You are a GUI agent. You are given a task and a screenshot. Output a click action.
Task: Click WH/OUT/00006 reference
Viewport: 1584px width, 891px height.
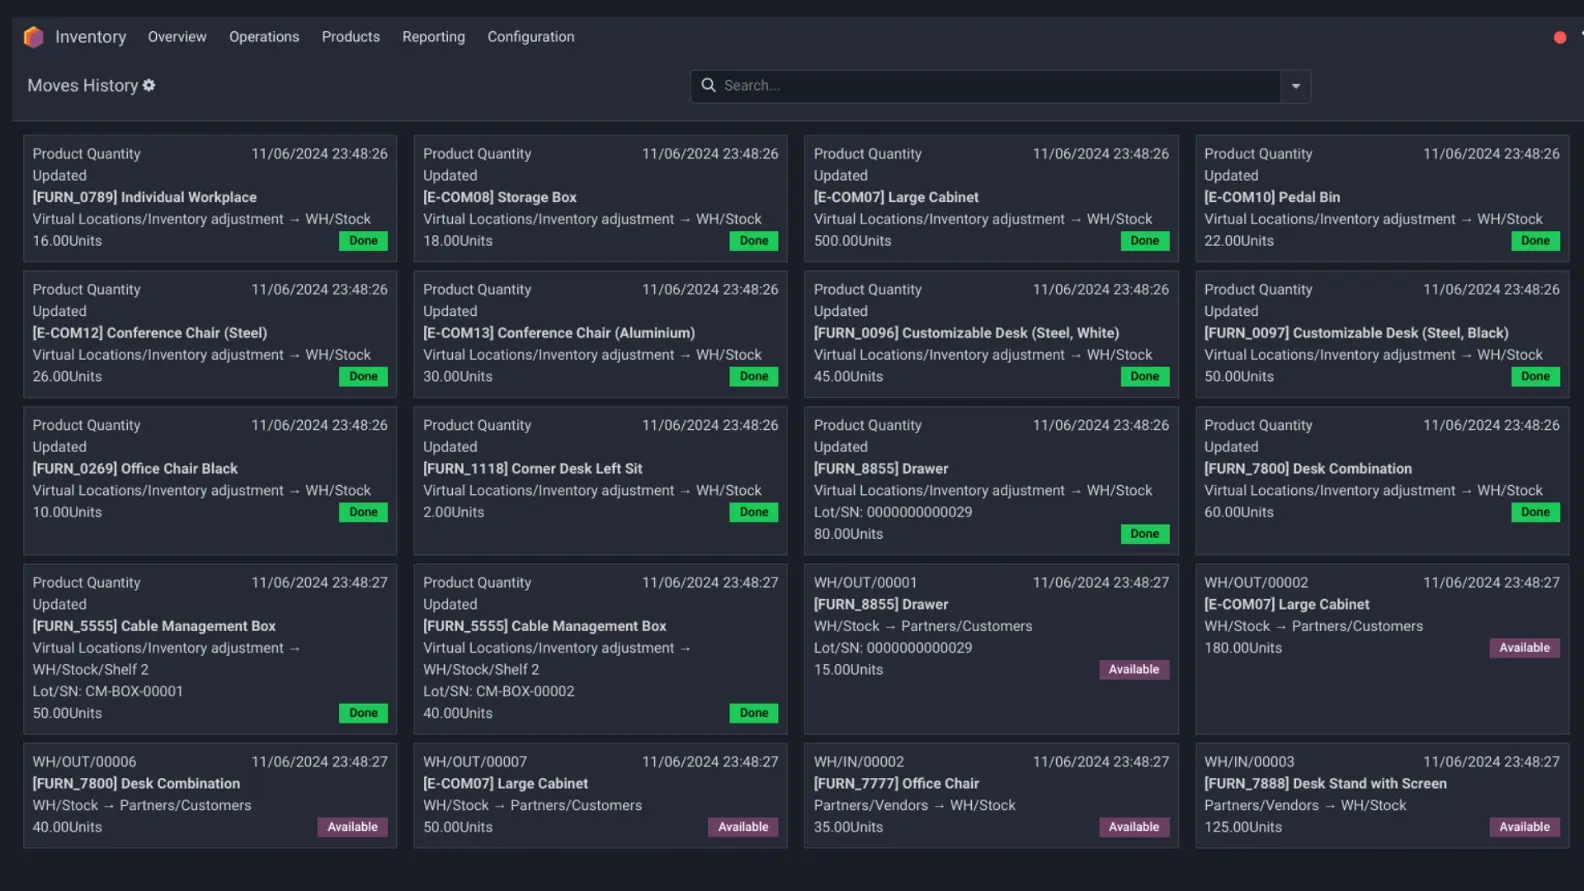point(84,762)
